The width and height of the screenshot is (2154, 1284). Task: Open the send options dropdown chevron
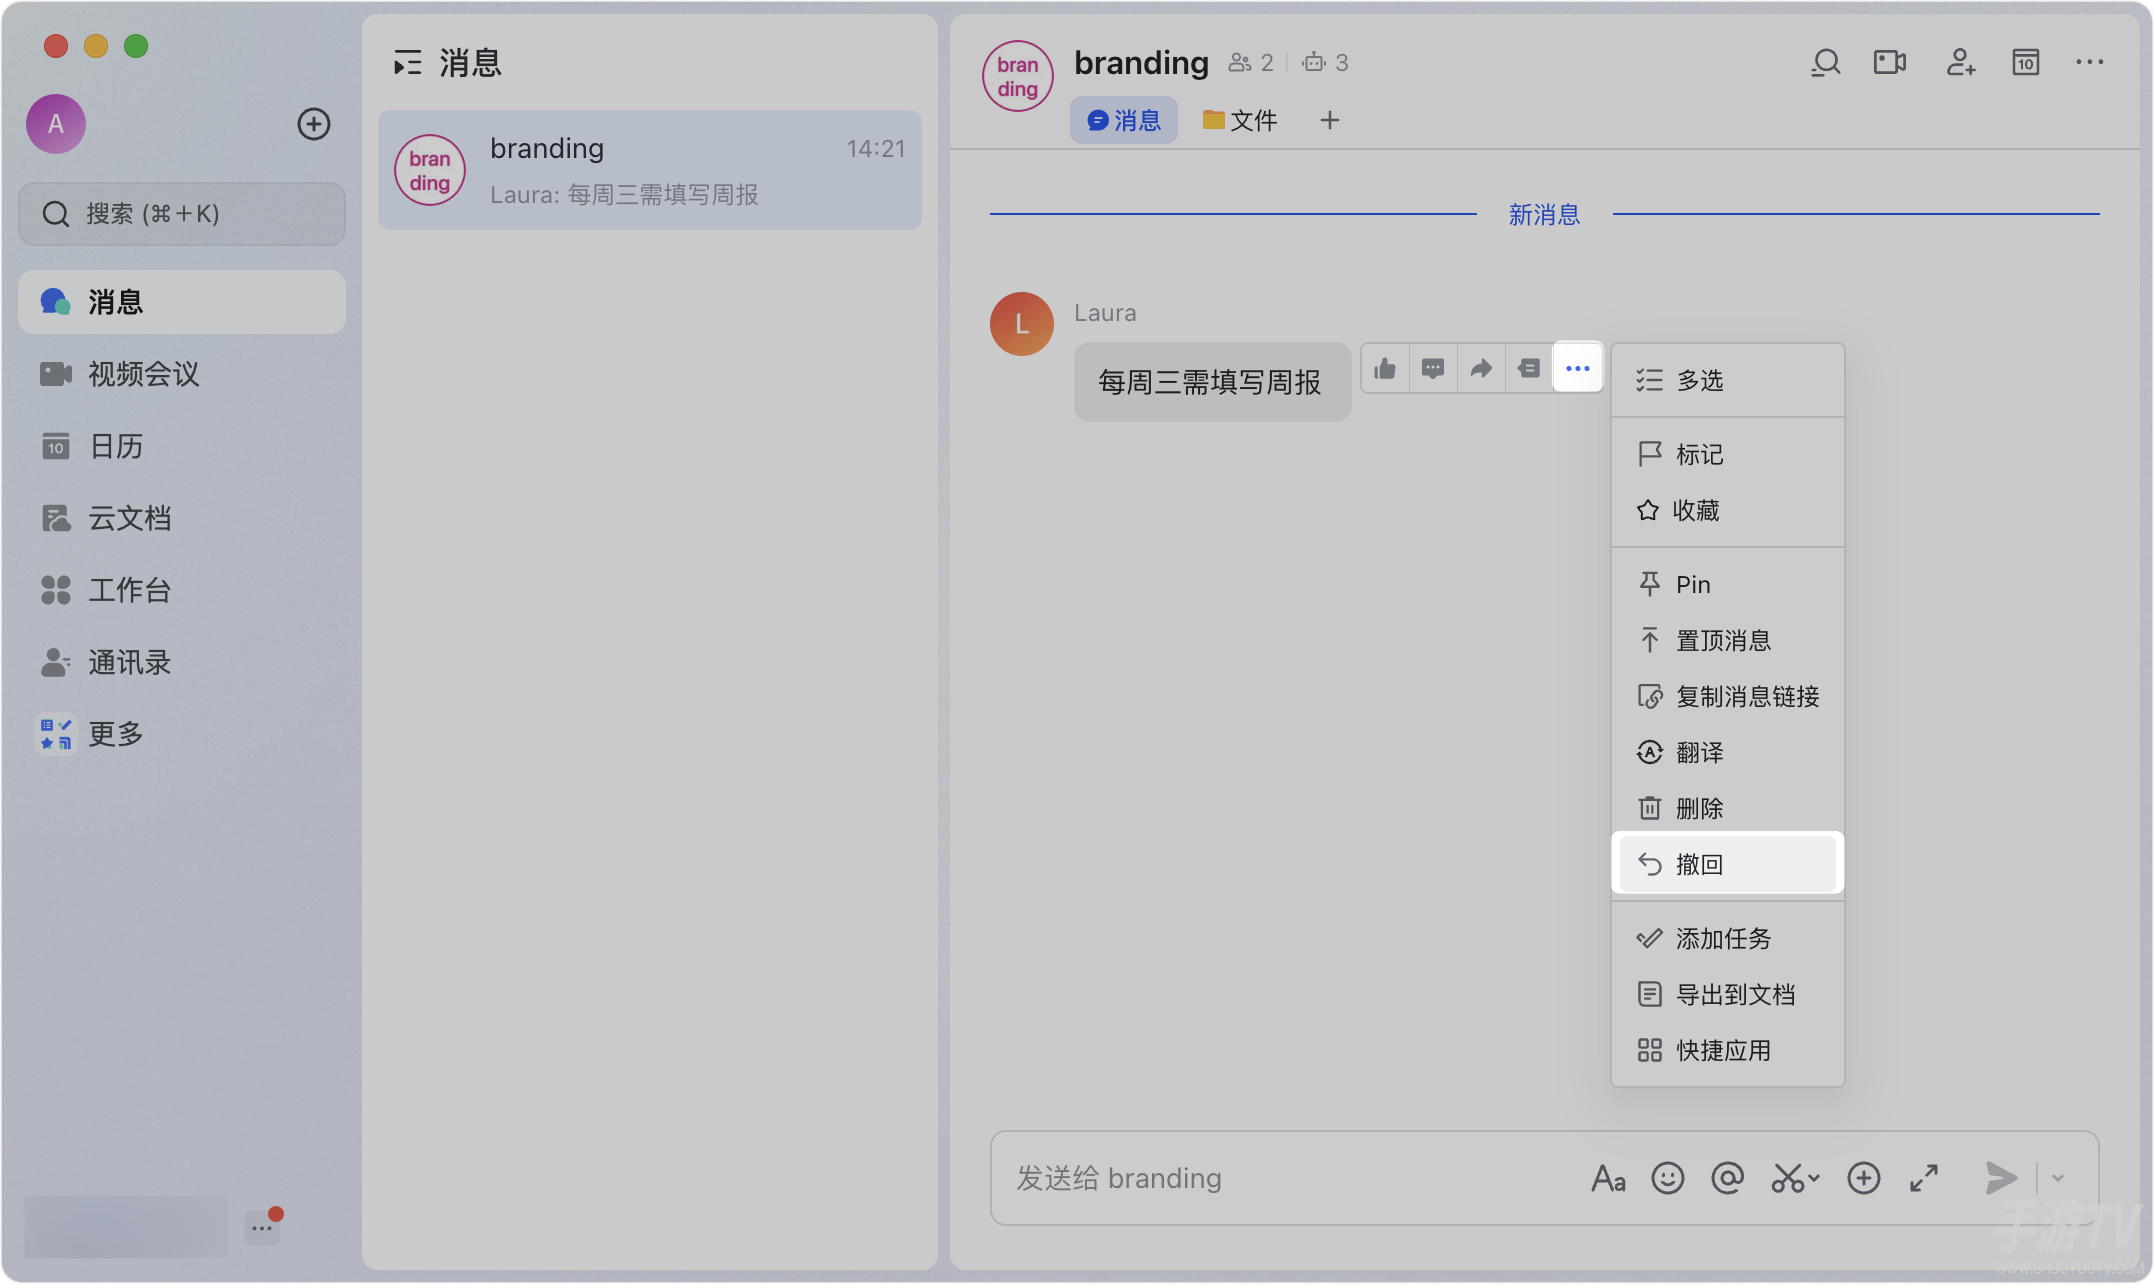(2058, 1178)
